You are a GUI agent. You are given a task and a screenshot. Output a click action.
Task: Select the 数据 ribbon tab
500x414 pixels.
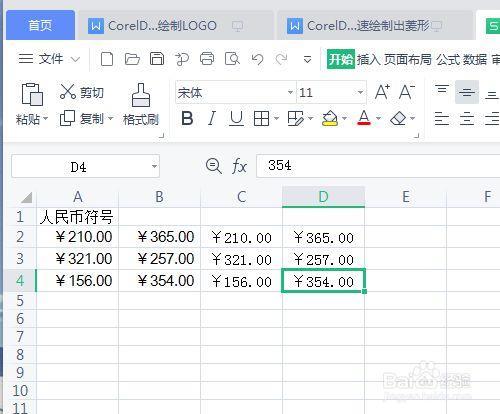click(x=475, y=60)
